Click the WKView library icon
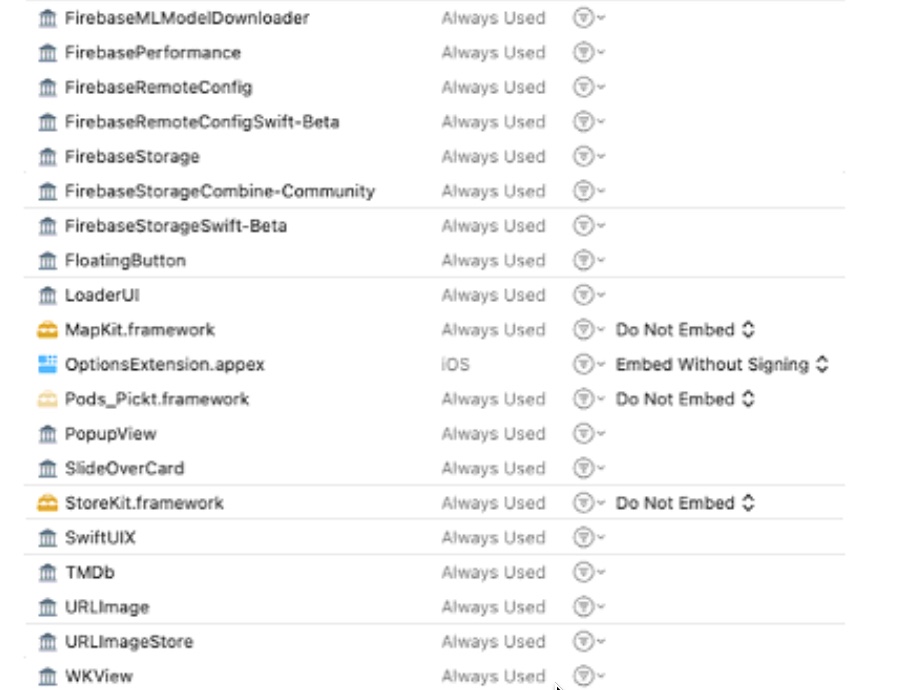The image size is (910, 690). (47, 677)
